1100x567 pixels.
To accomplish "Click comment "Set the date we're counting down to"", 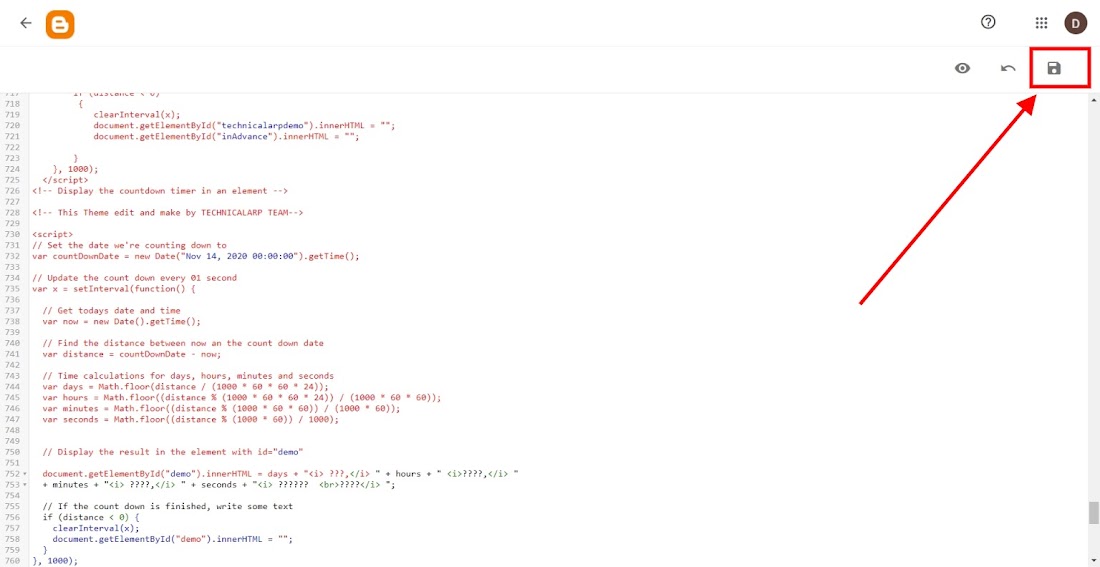I will coord(130,246).
